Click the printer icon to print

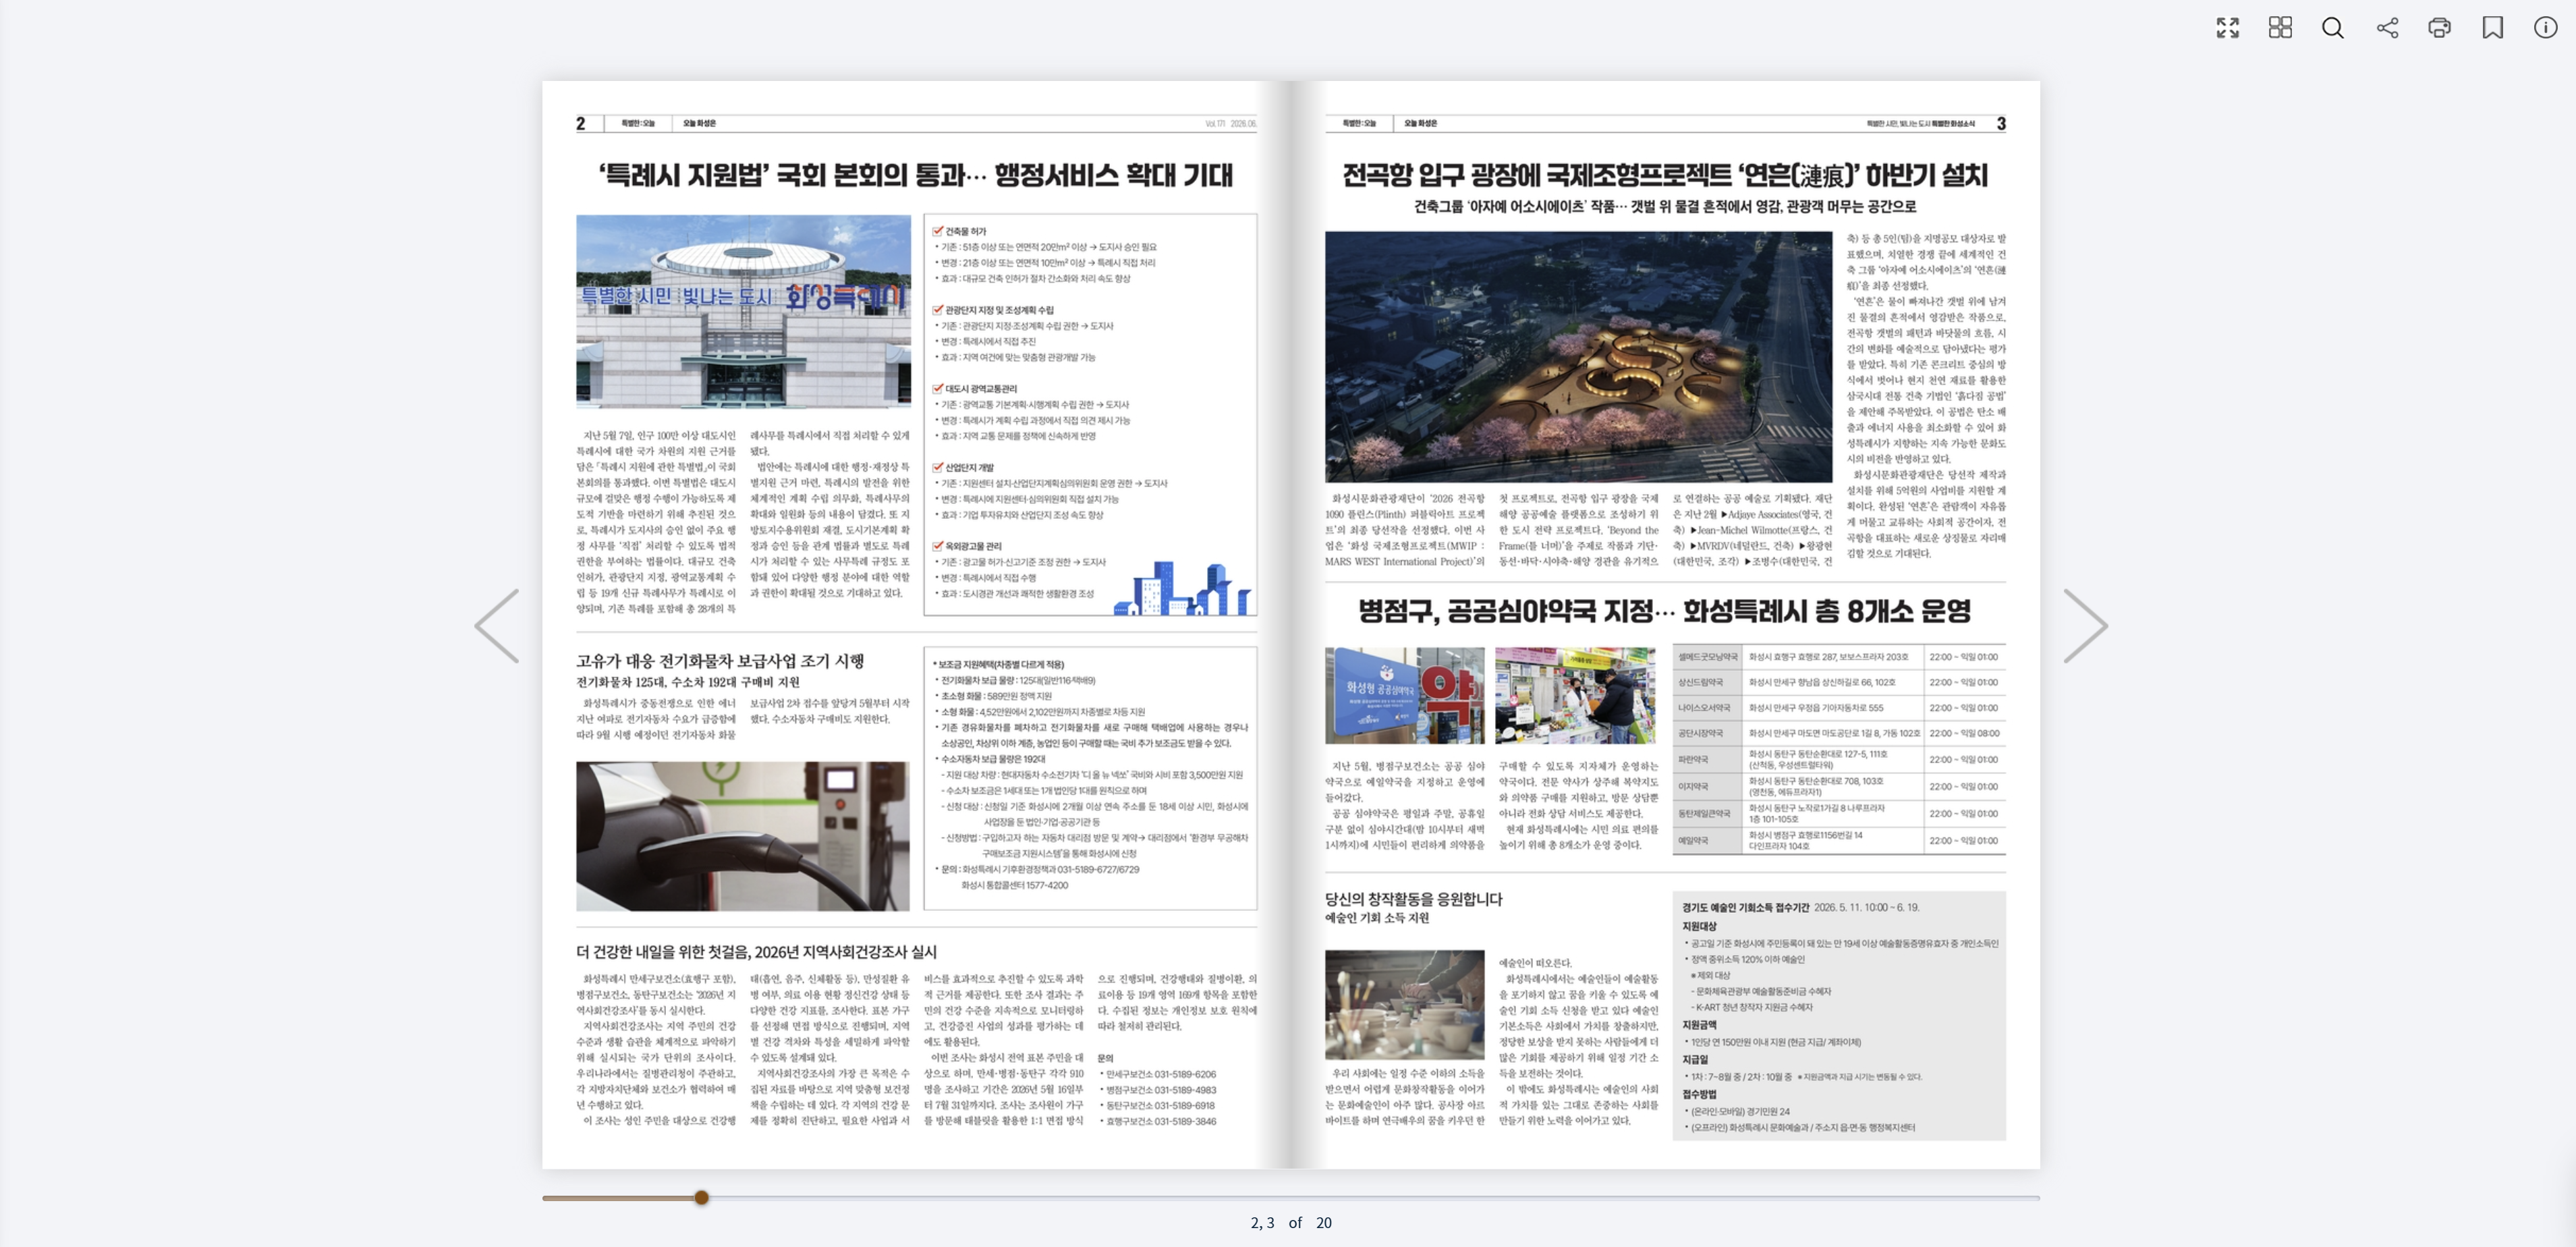point(2440,28)
